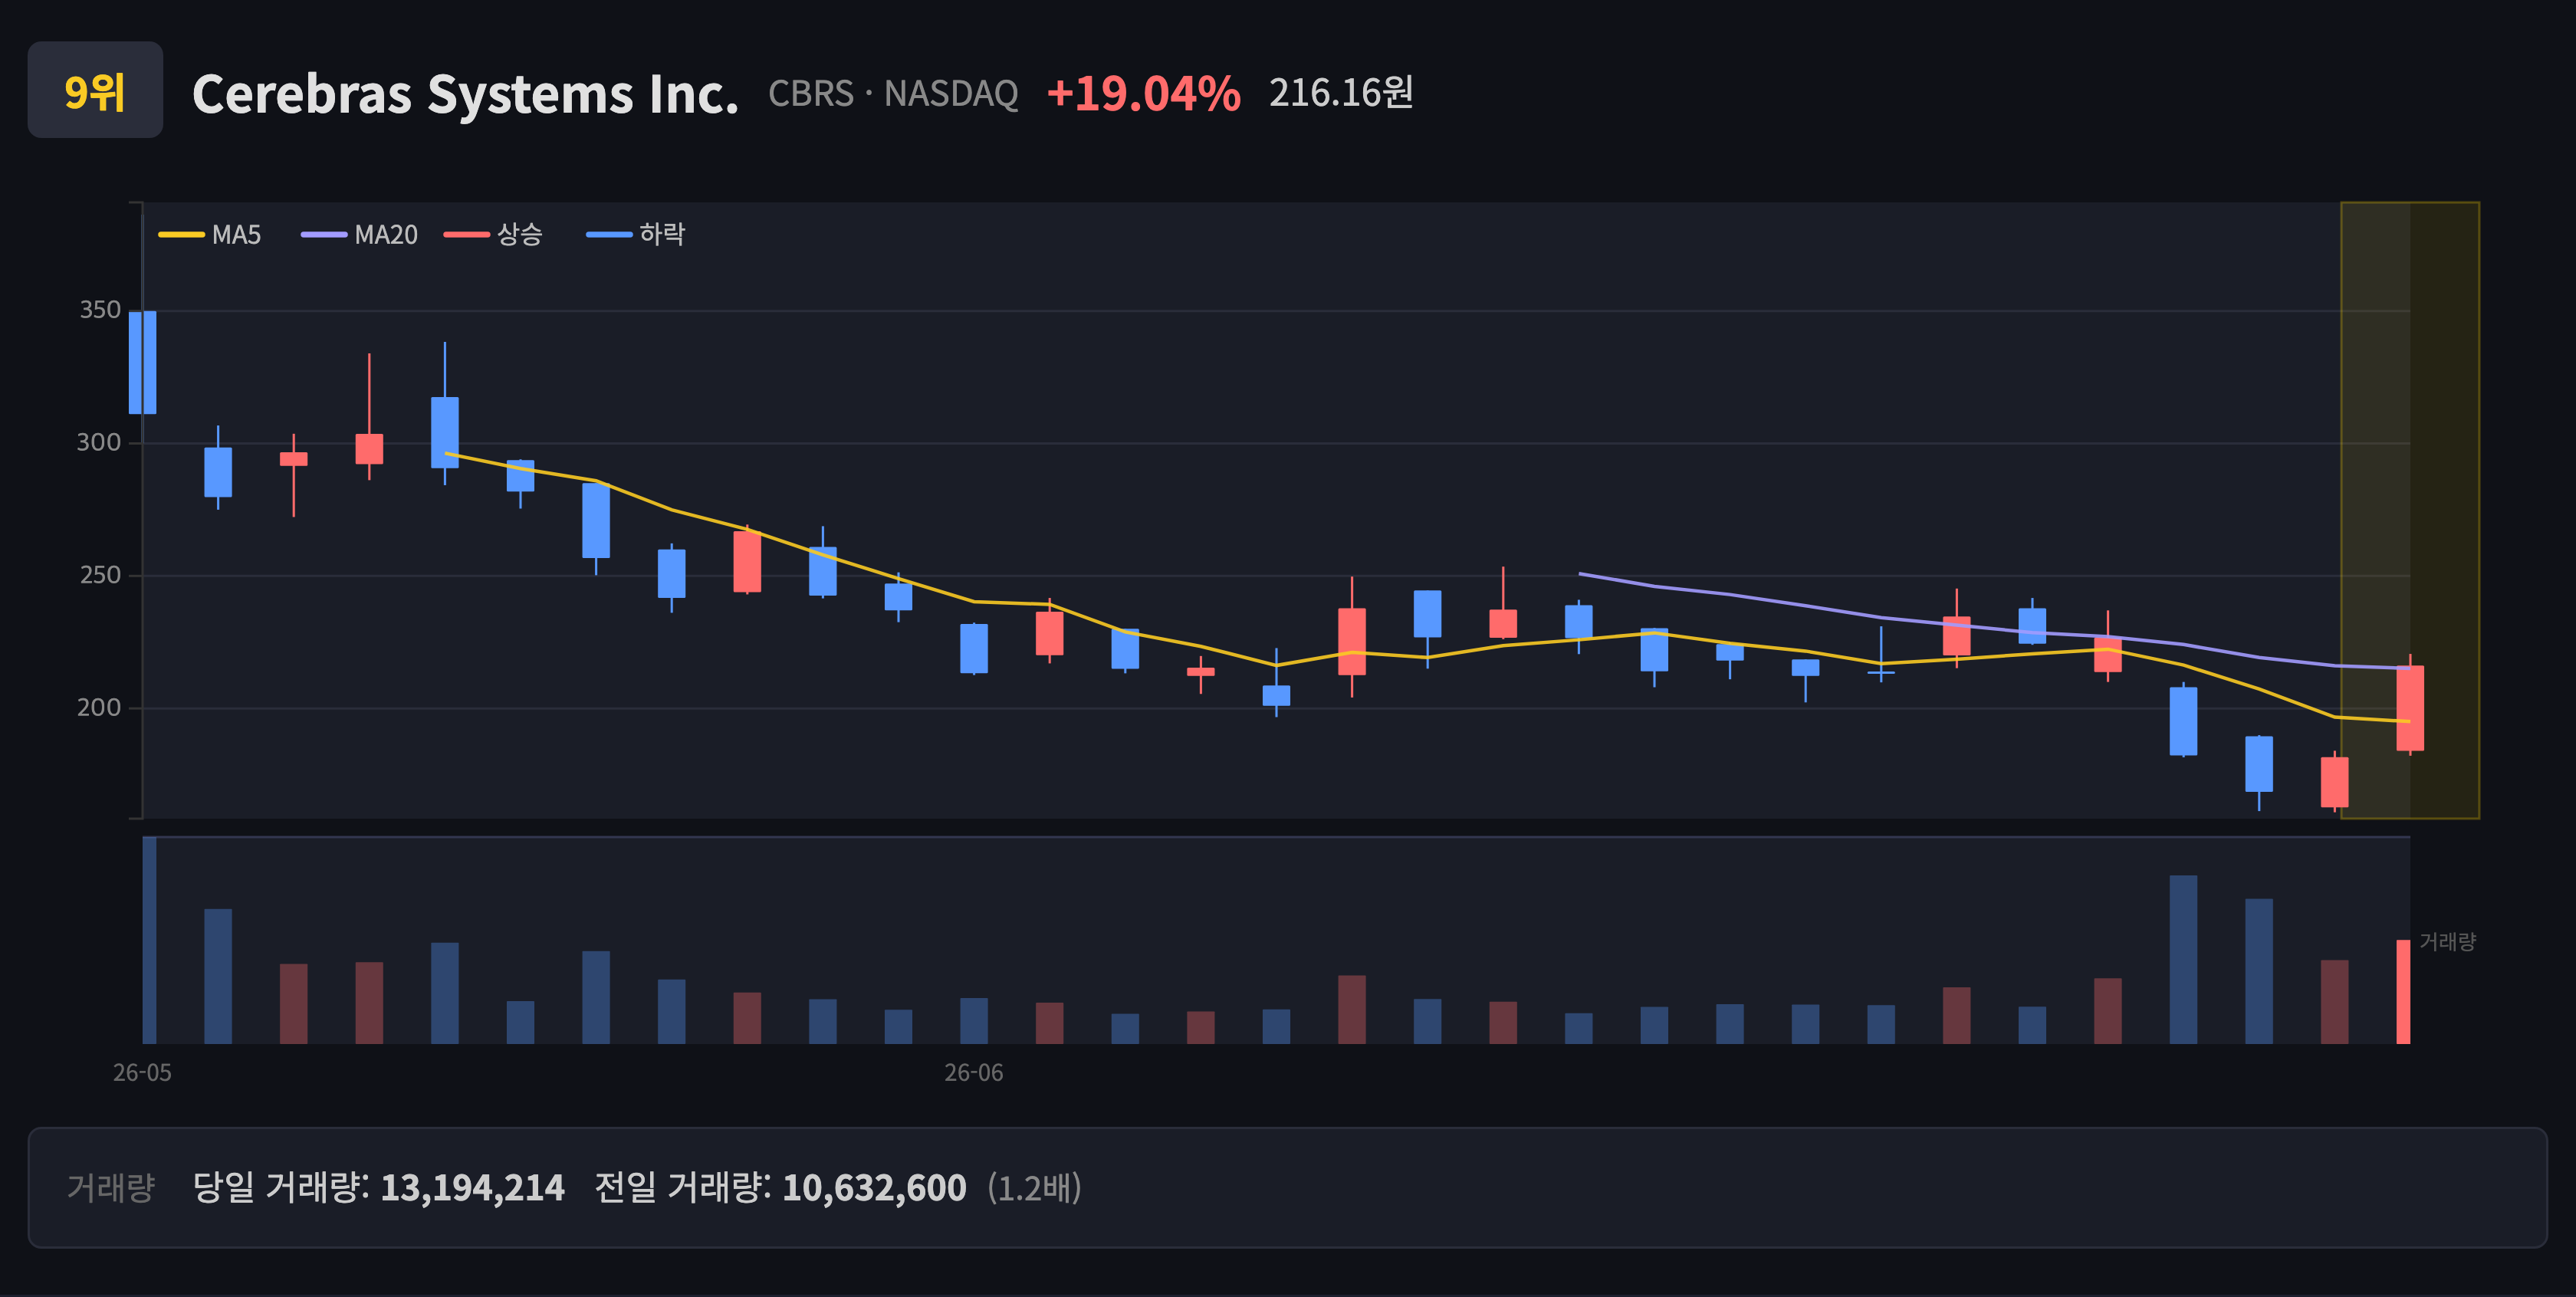This screenshot has width=2576, height=1297.
Task: Select the 당일 거래량 value 13,194,214
Action: pyautogui.click(x=473, y=1187)
